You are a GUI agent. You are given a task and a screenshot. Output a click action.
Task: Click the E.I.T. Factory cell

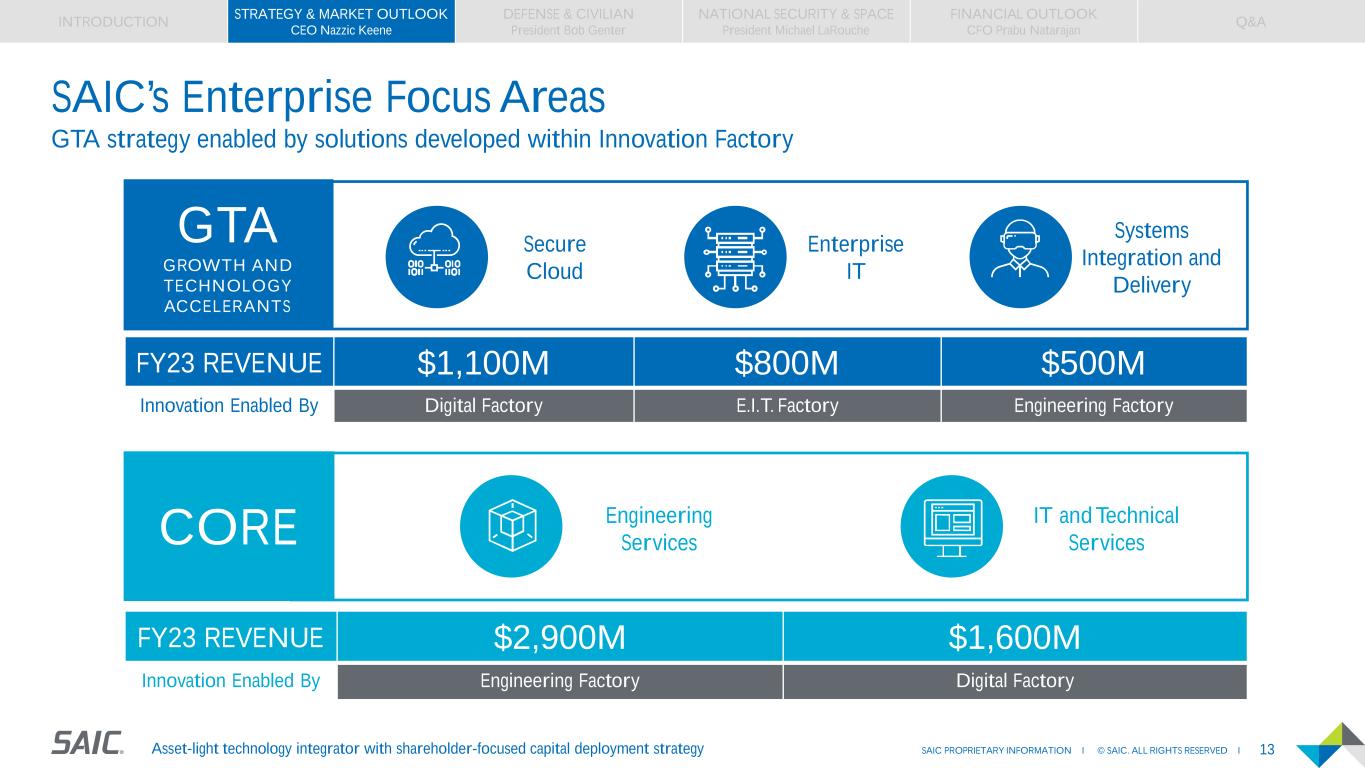click(787, 406)
